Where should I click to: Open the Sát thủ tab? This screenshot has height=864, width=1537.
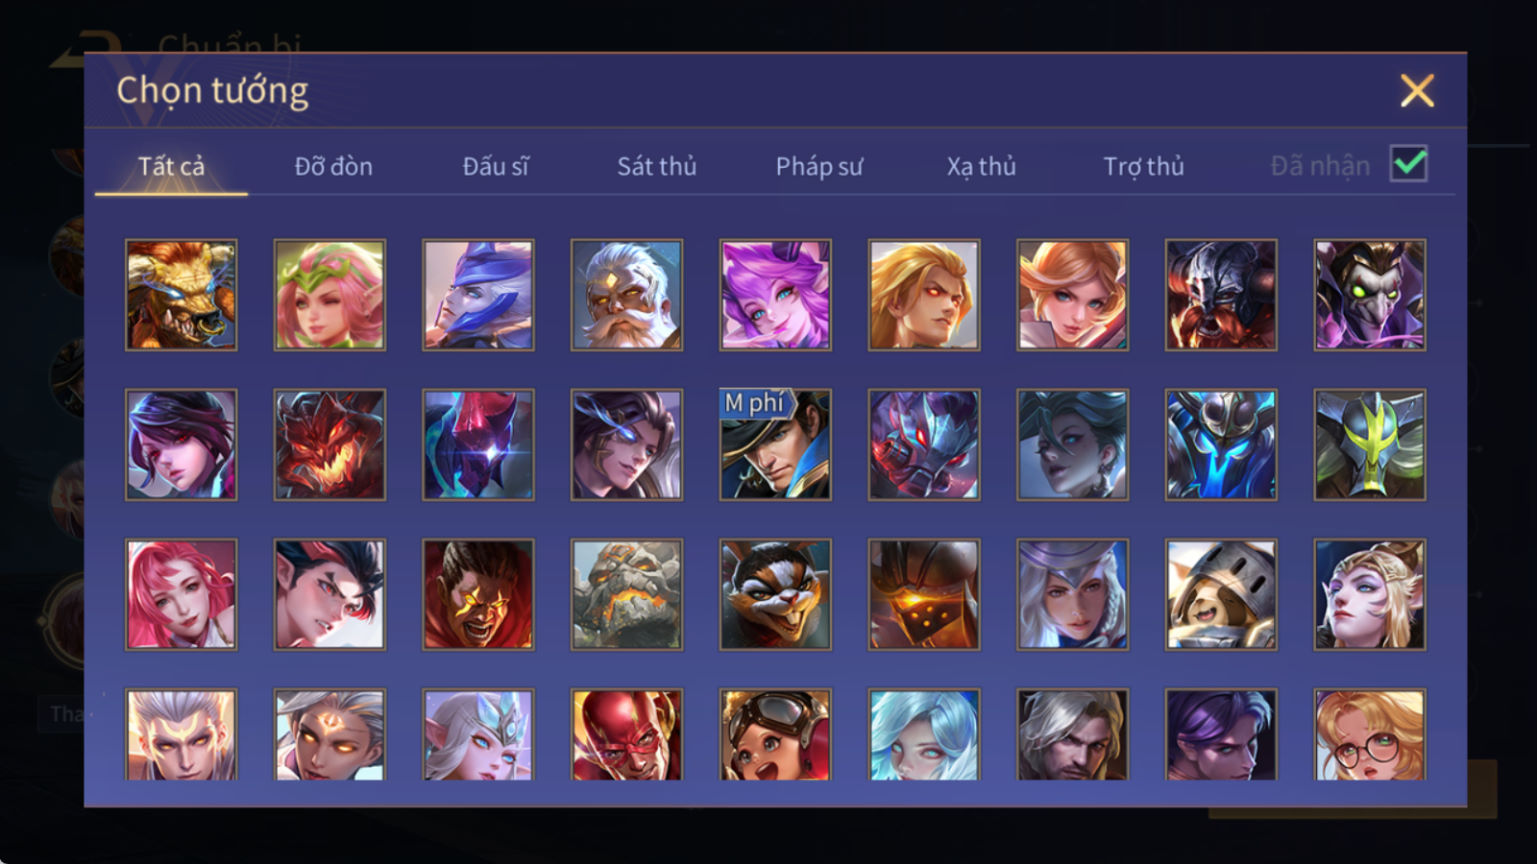click(x=657, y=166)
